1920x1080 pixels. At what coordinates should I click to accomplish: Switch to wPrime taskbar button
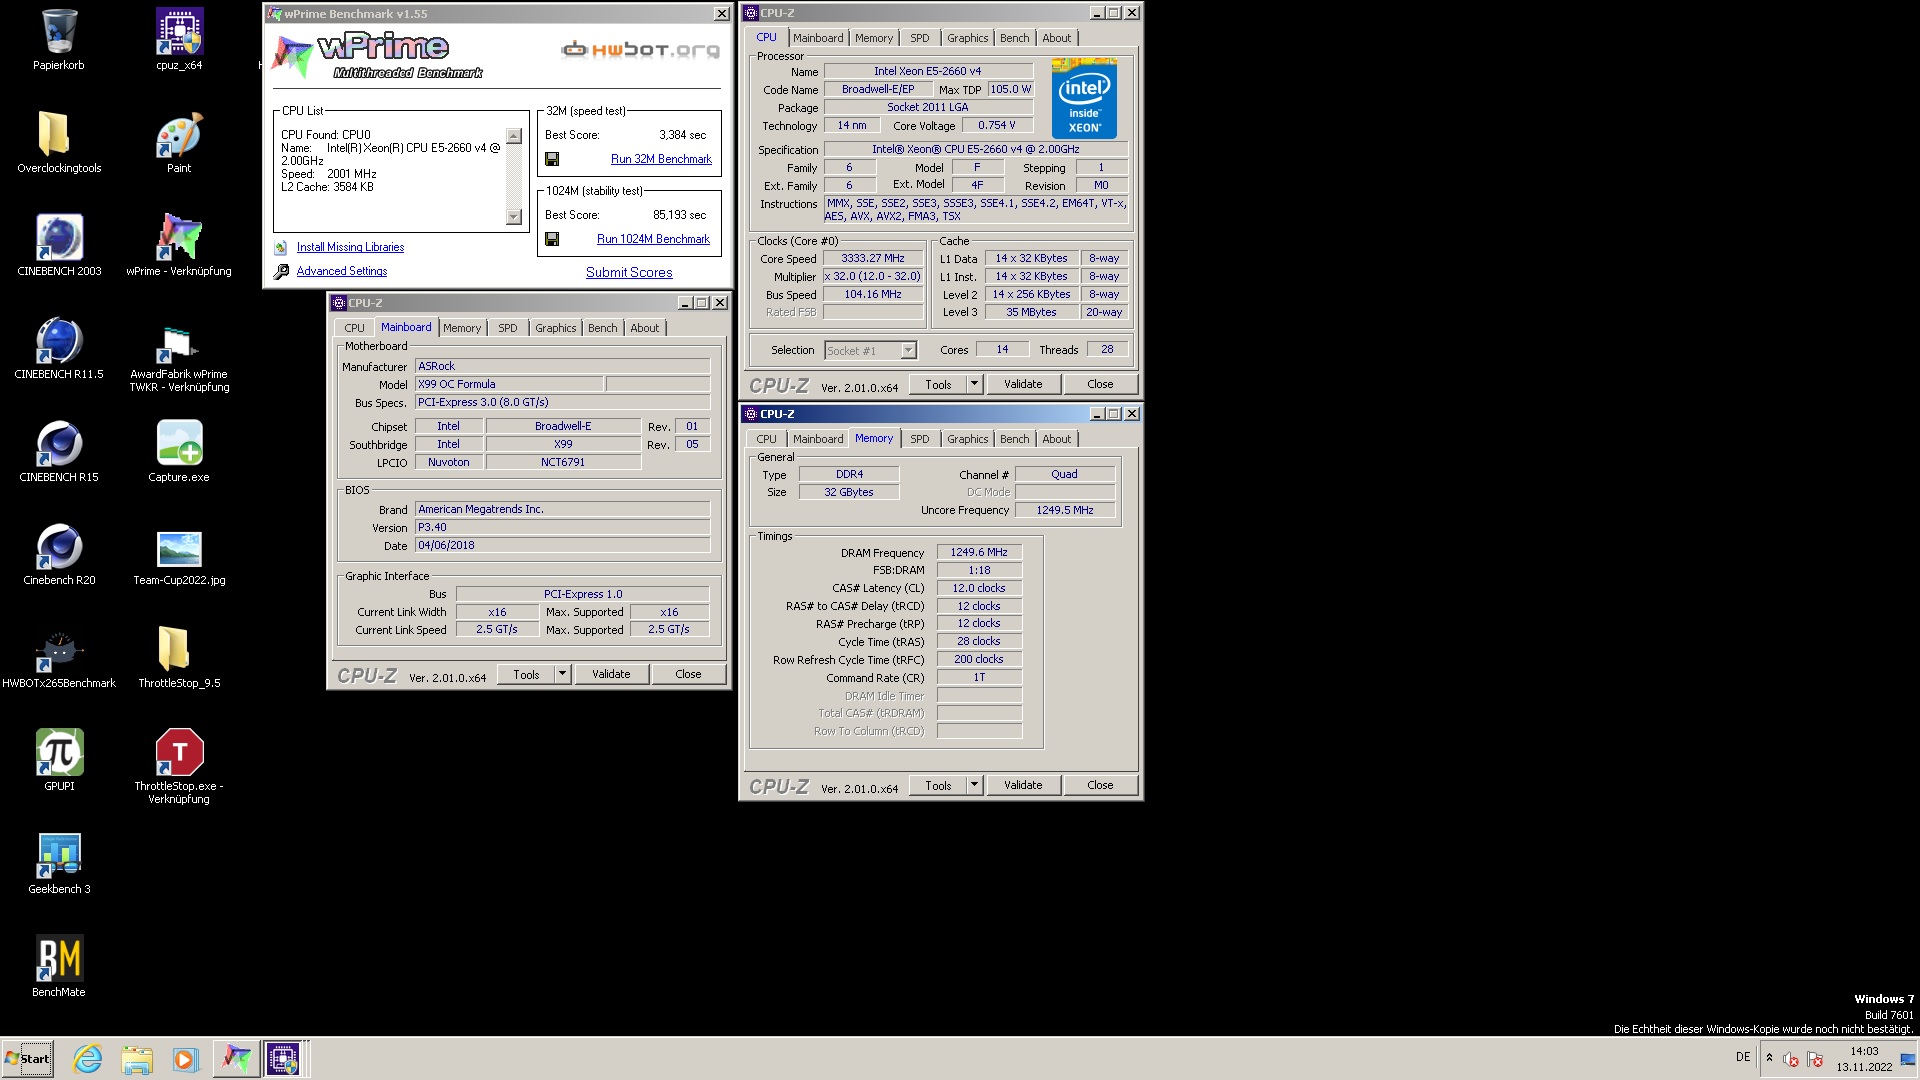pos(236,1059)
